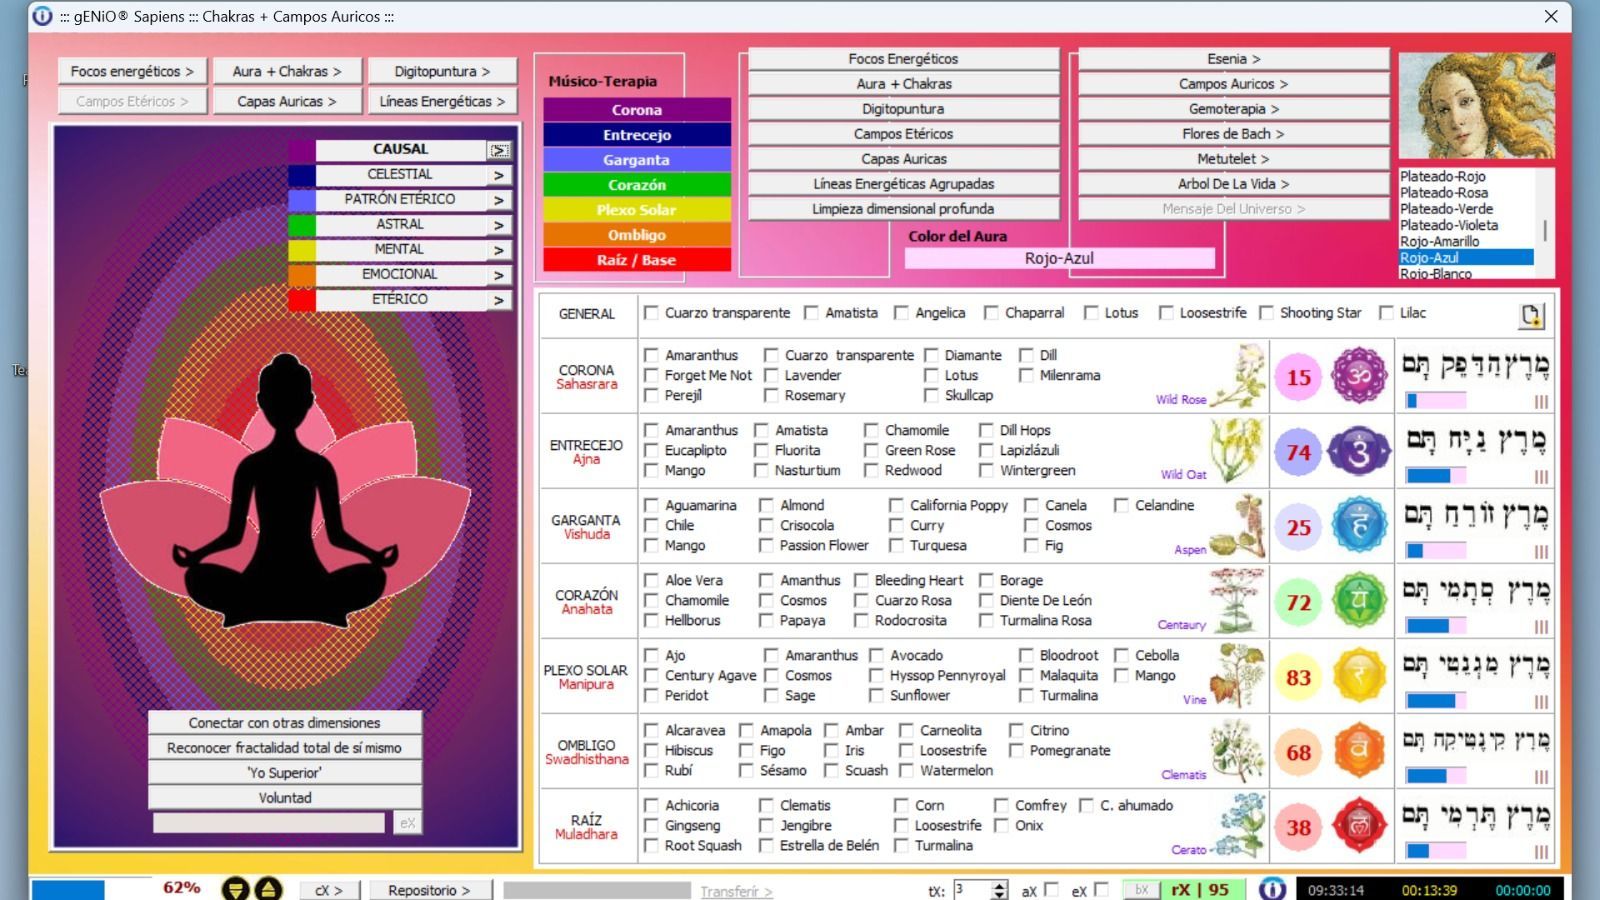The width and height of the screenshot is (1600, 900).
Task: Expand the ASTRAL layer arrow
Action: (x=499, y=225)
